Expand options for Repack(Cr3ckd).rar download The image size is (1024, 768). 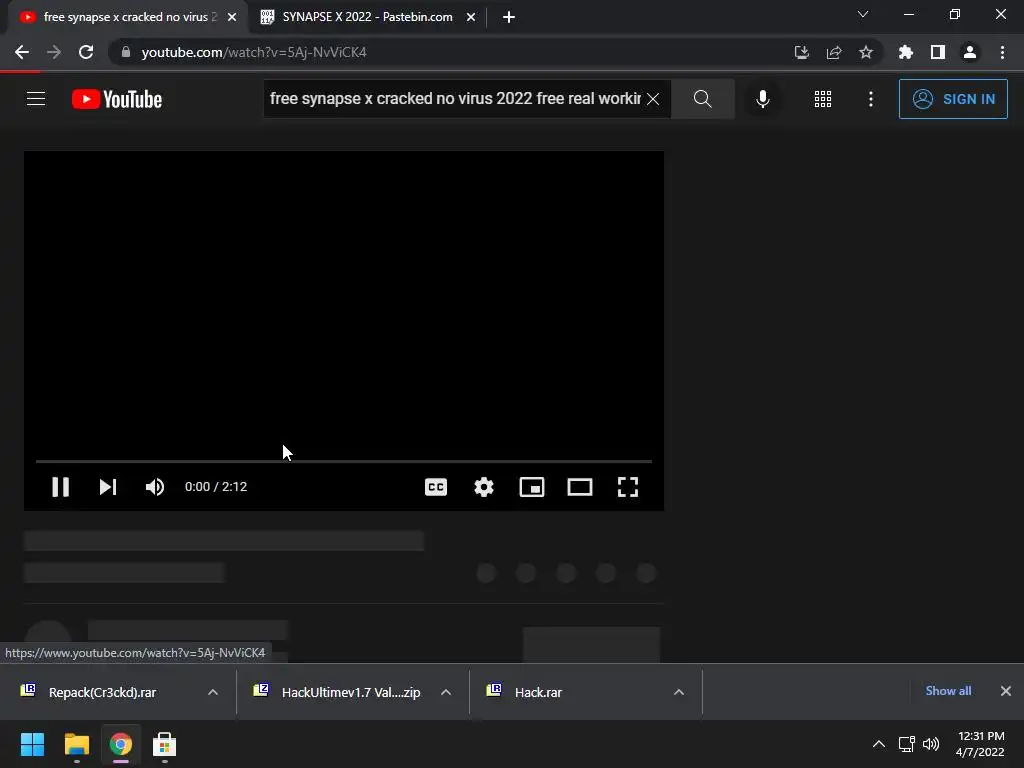click(x=213, y=692)
